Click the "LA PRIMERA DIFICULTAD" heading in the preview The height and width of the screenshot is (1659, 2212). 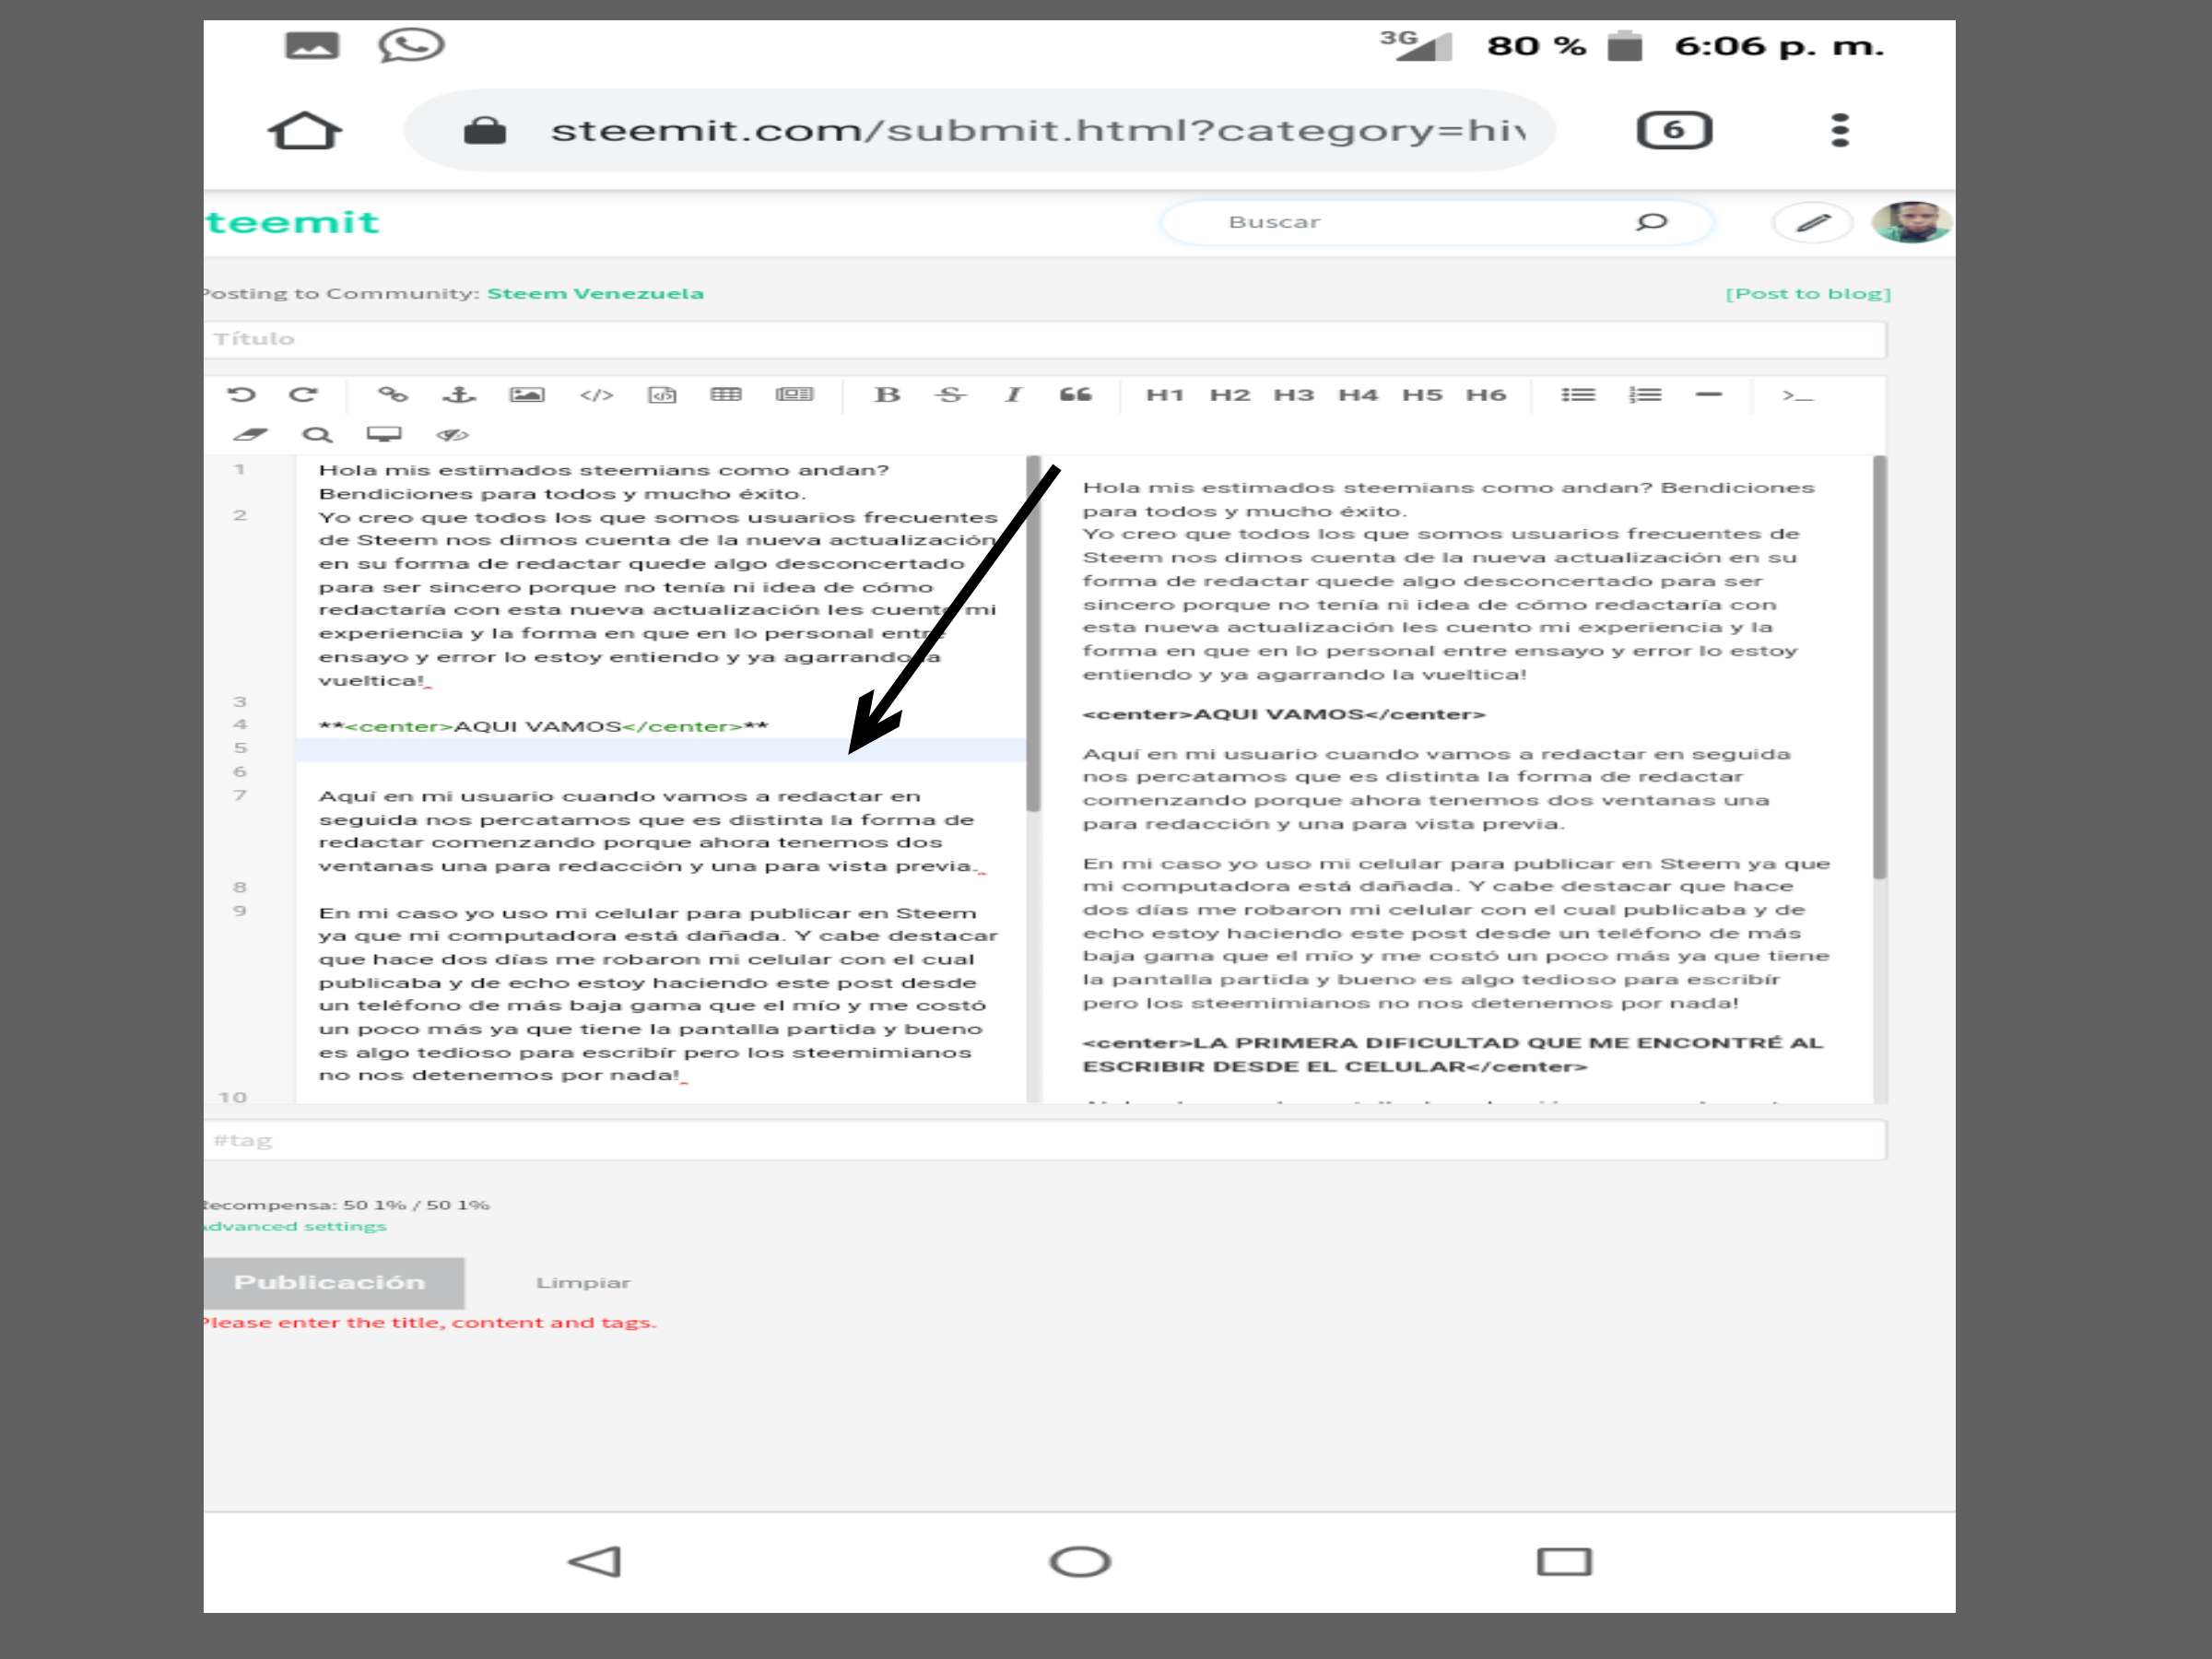coord(1453,1055)
